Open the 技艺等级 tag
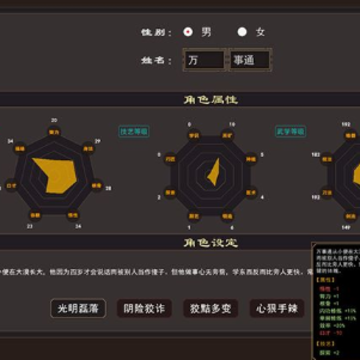The height and width of the screenshot is (360, 360). (x=134, y=132)
